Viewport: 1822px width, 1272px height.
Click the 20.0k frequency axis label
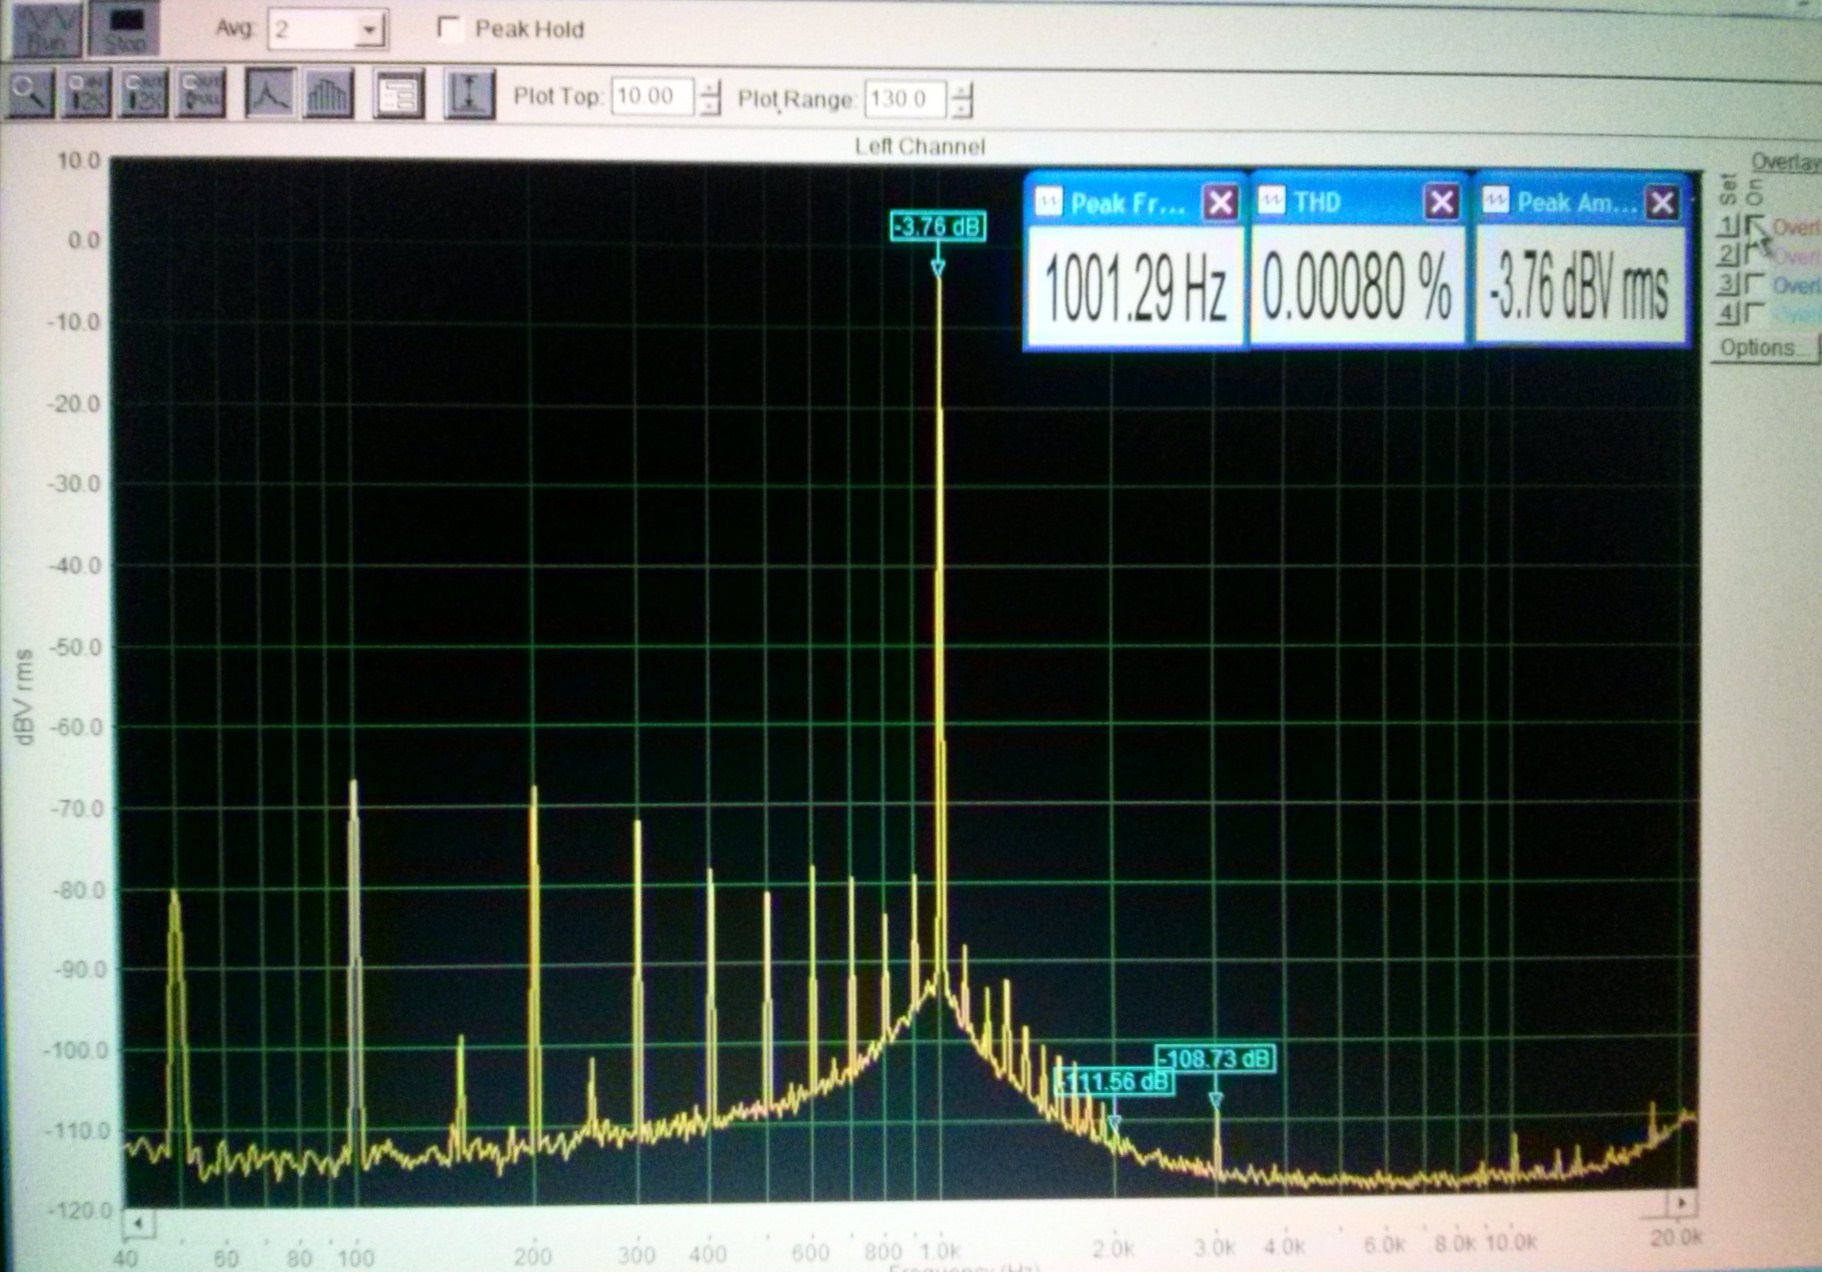click(x=1675, y=1237)
